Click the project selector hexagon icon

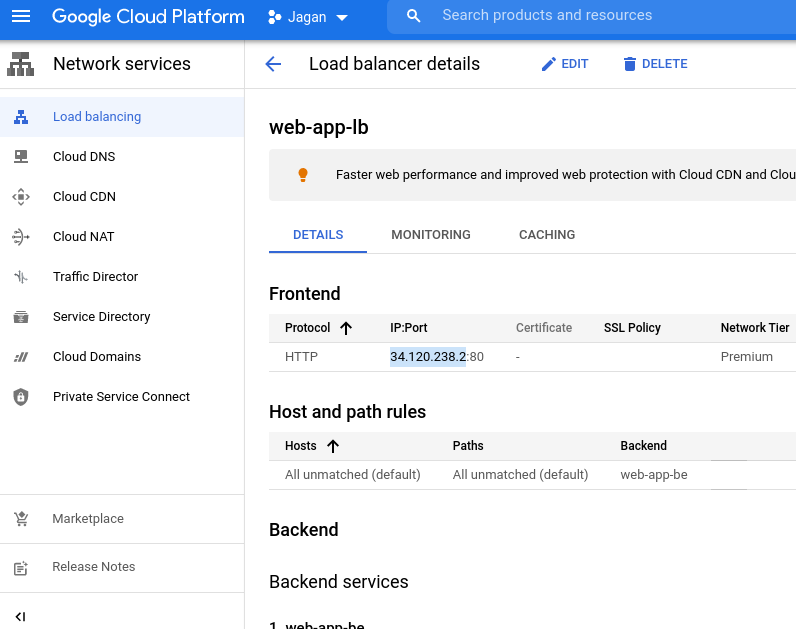click(275, 17)
